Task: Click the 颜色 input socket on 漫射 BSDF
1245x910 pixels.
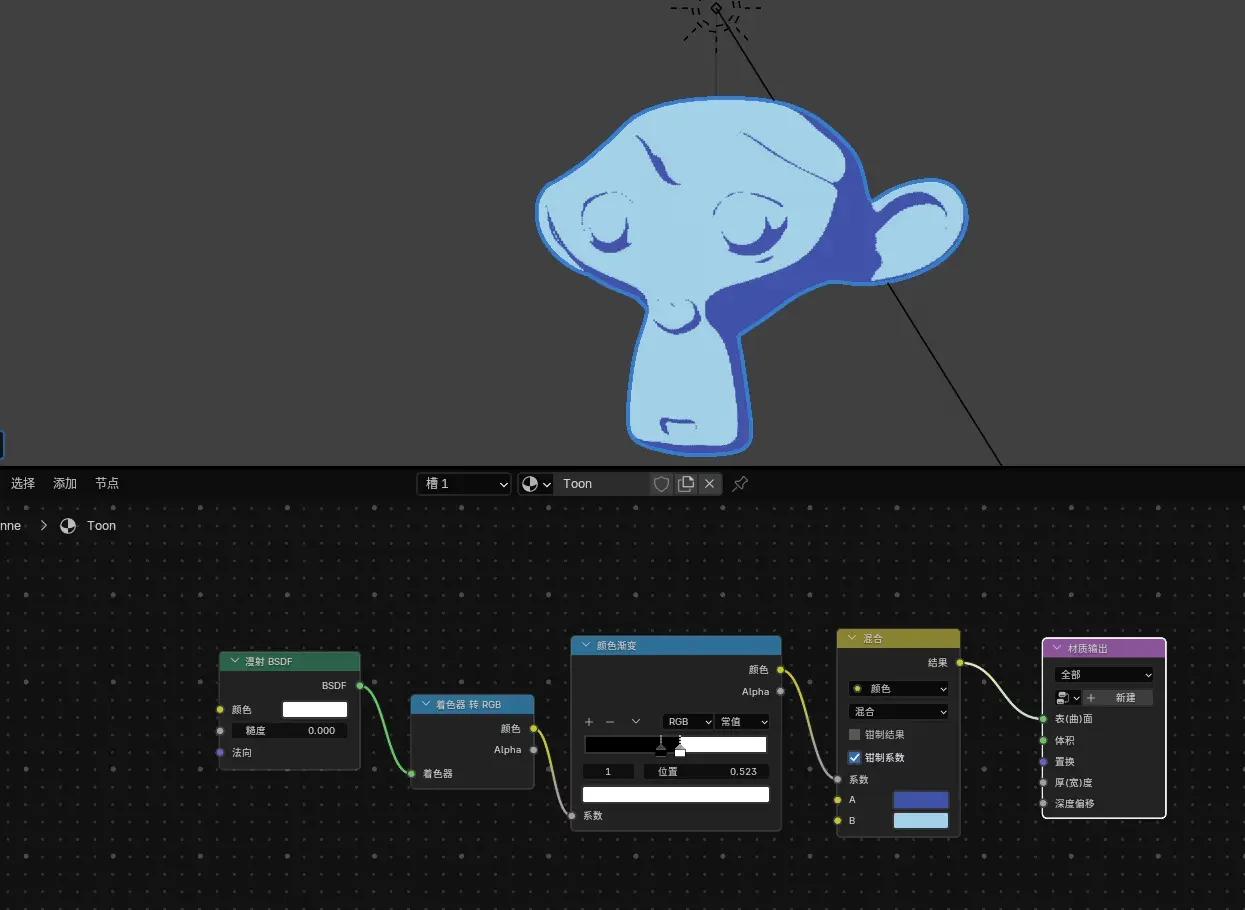Action: tap(220, 710)
